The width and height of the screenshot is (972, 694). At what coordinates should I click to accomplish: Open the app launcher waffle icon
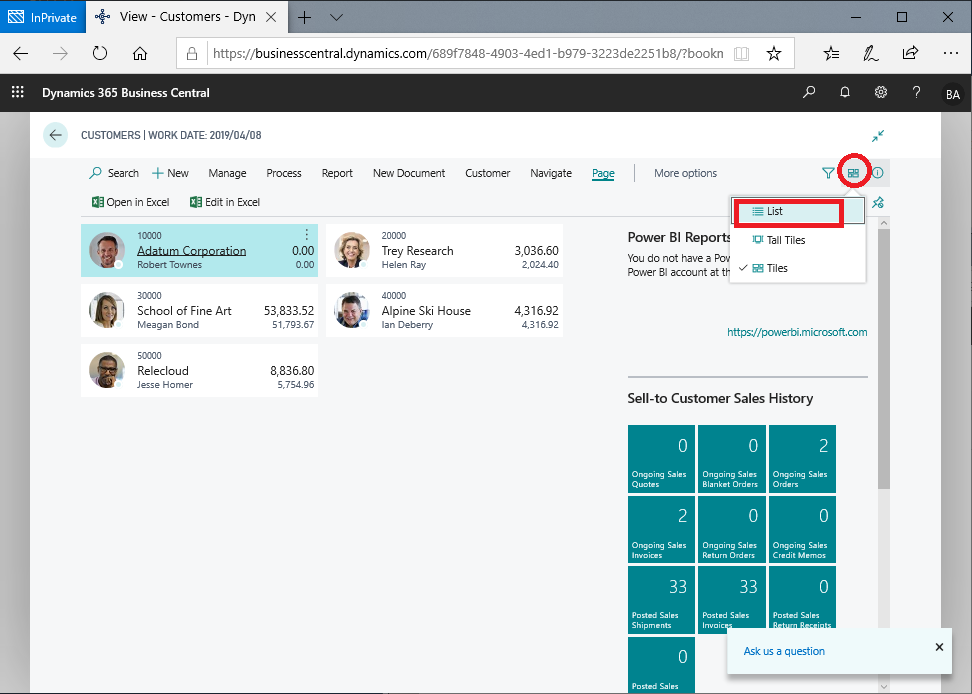[17, 92]
